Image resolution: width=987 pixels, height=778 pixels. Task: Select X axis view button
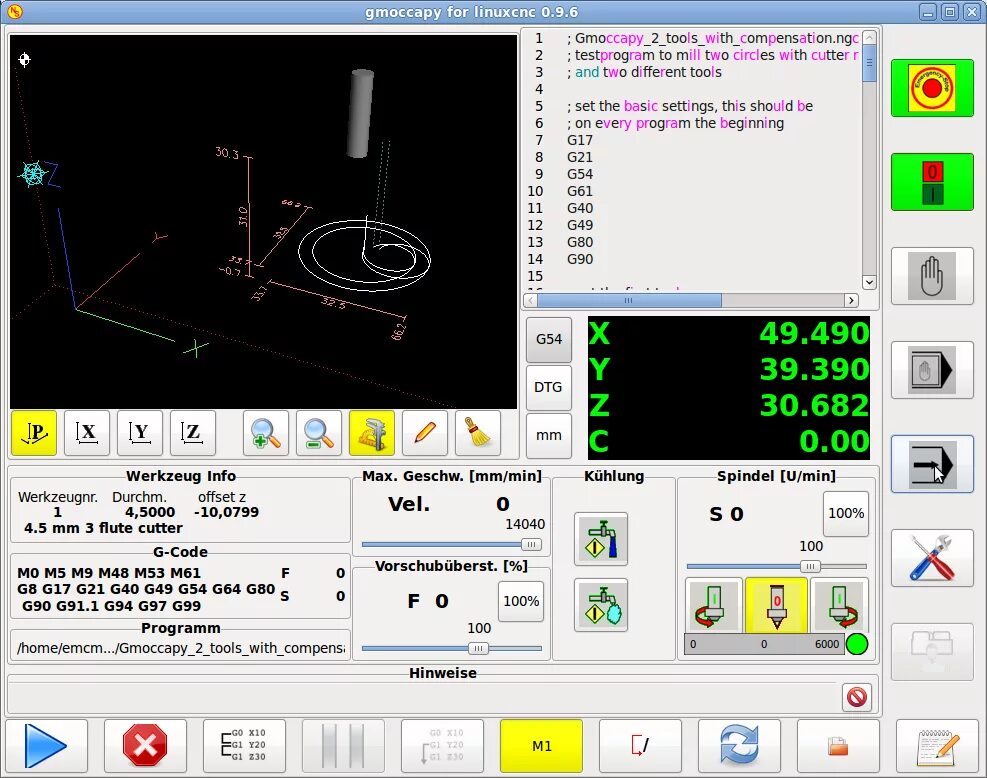[87, 433]
